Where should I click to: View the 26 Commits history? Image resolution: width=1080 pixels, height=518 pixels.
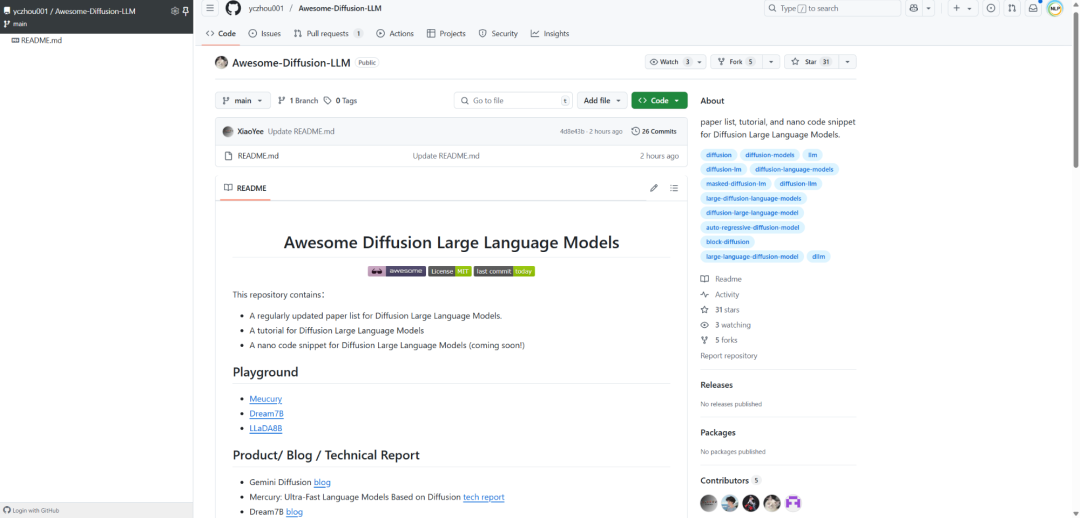[654, 132]
